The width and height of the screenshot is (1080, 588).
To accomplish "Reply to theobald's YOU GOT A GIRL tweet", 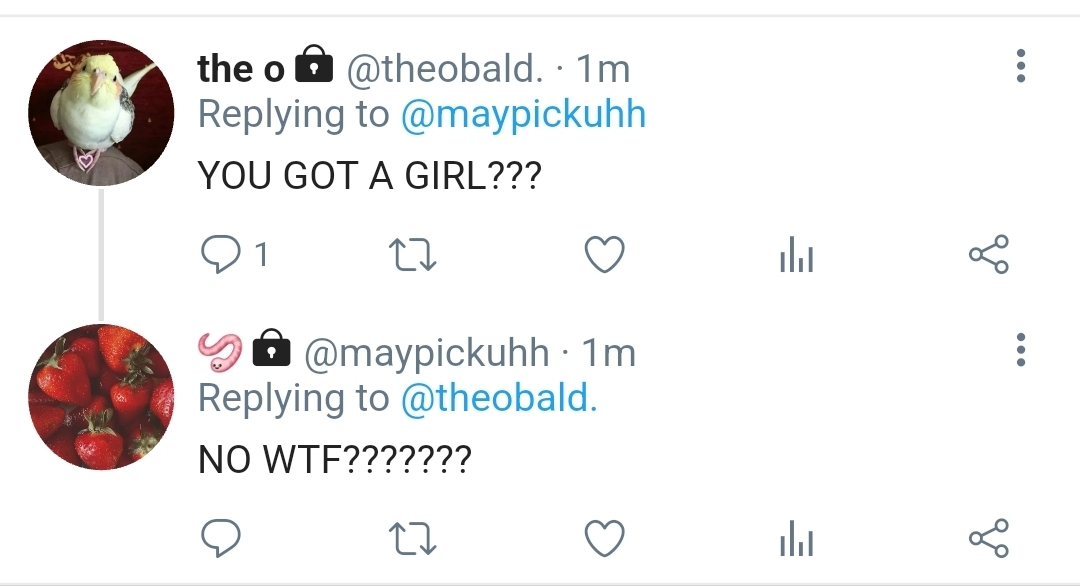I will [220, 255].
